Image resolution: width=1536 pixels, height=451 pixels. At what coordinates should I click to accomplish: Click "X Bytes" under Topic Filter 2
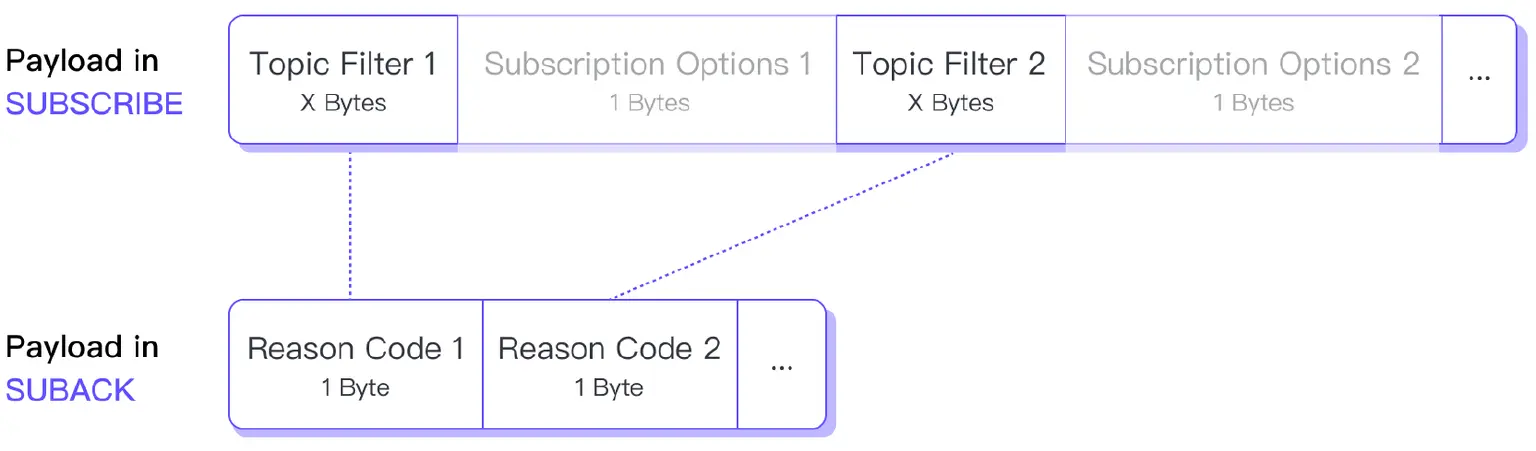950,103
